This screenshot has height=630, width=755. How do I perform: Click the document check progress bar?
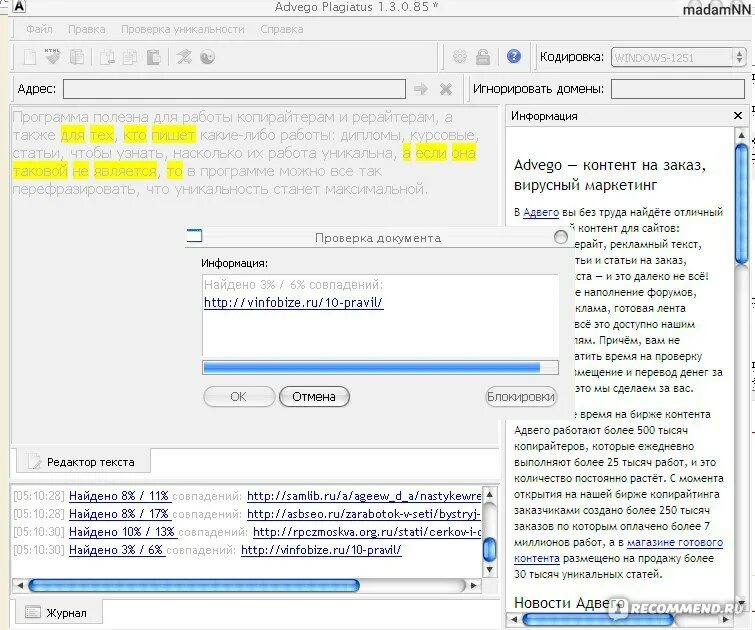[380, 368]
